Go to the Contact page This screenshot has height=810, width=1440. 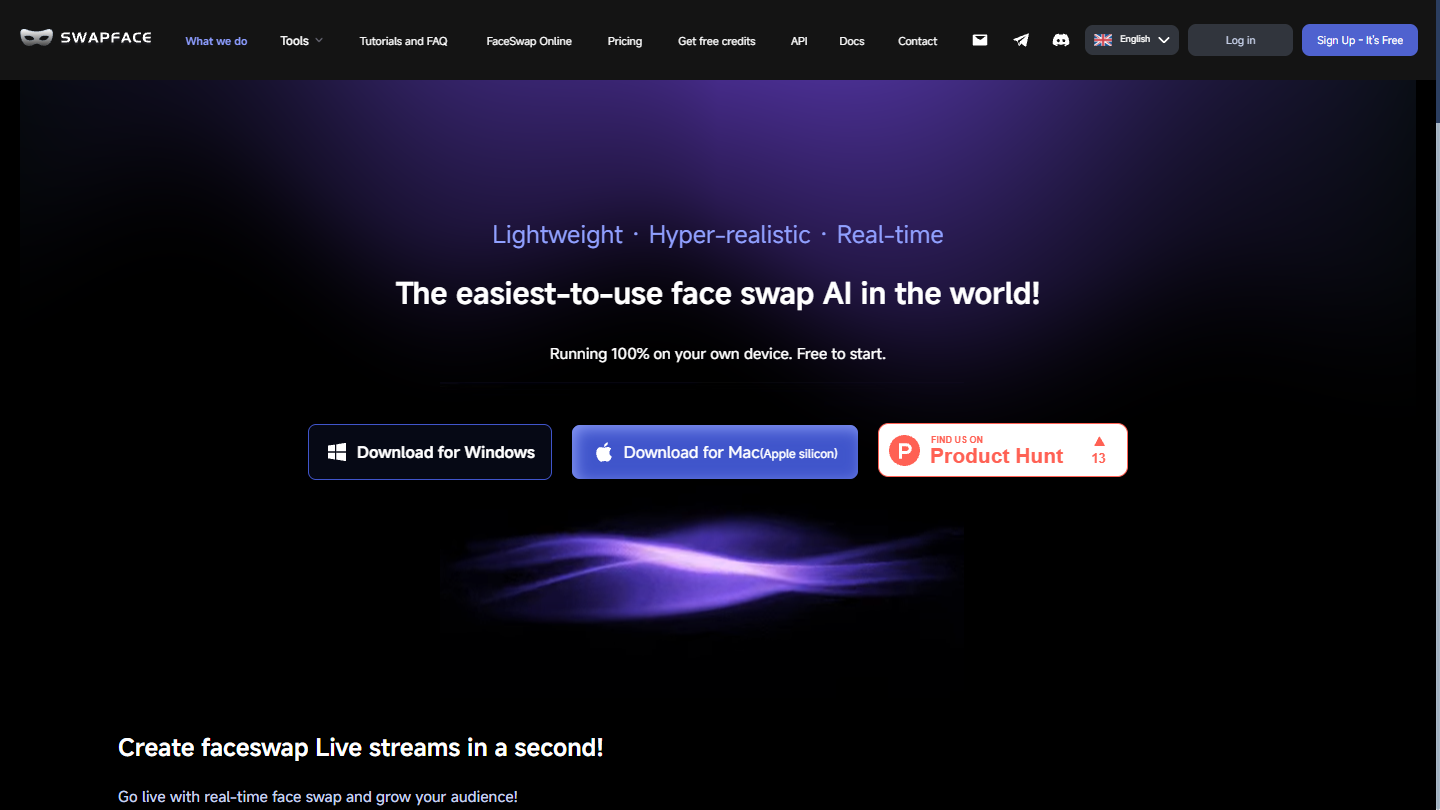918,41
